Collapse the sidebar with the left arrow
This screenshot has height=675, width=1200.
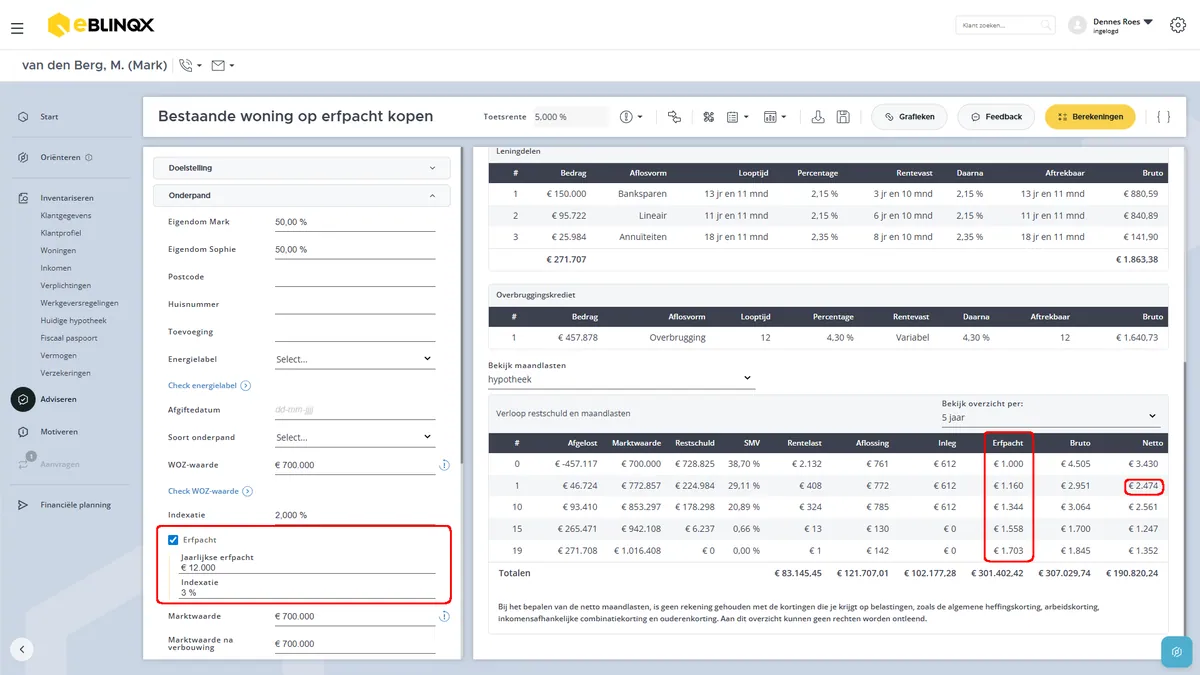pos(22,649)
